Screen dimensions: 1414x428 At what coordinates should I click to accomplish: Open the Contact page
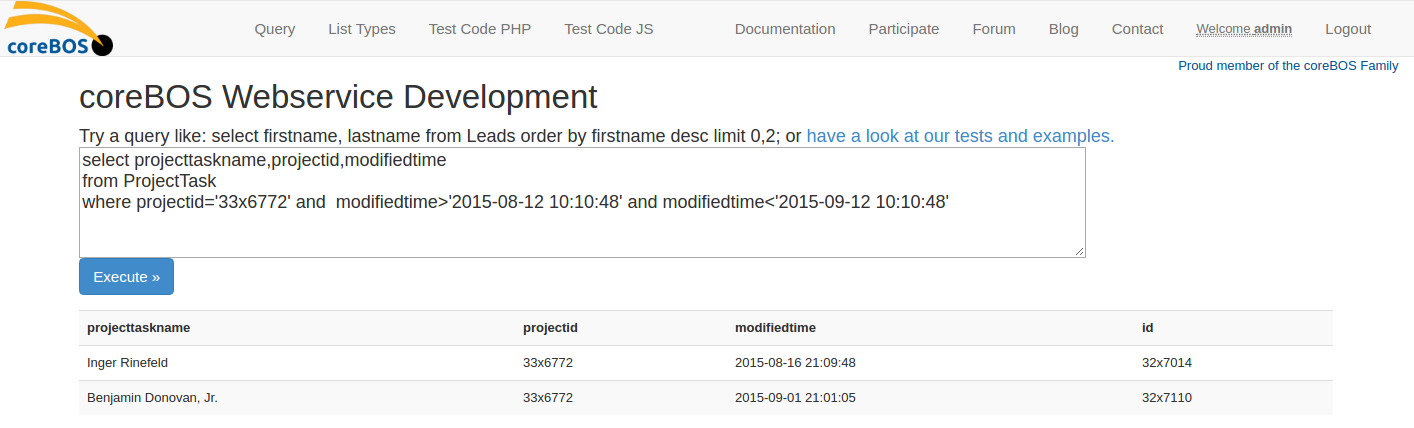1138,29
